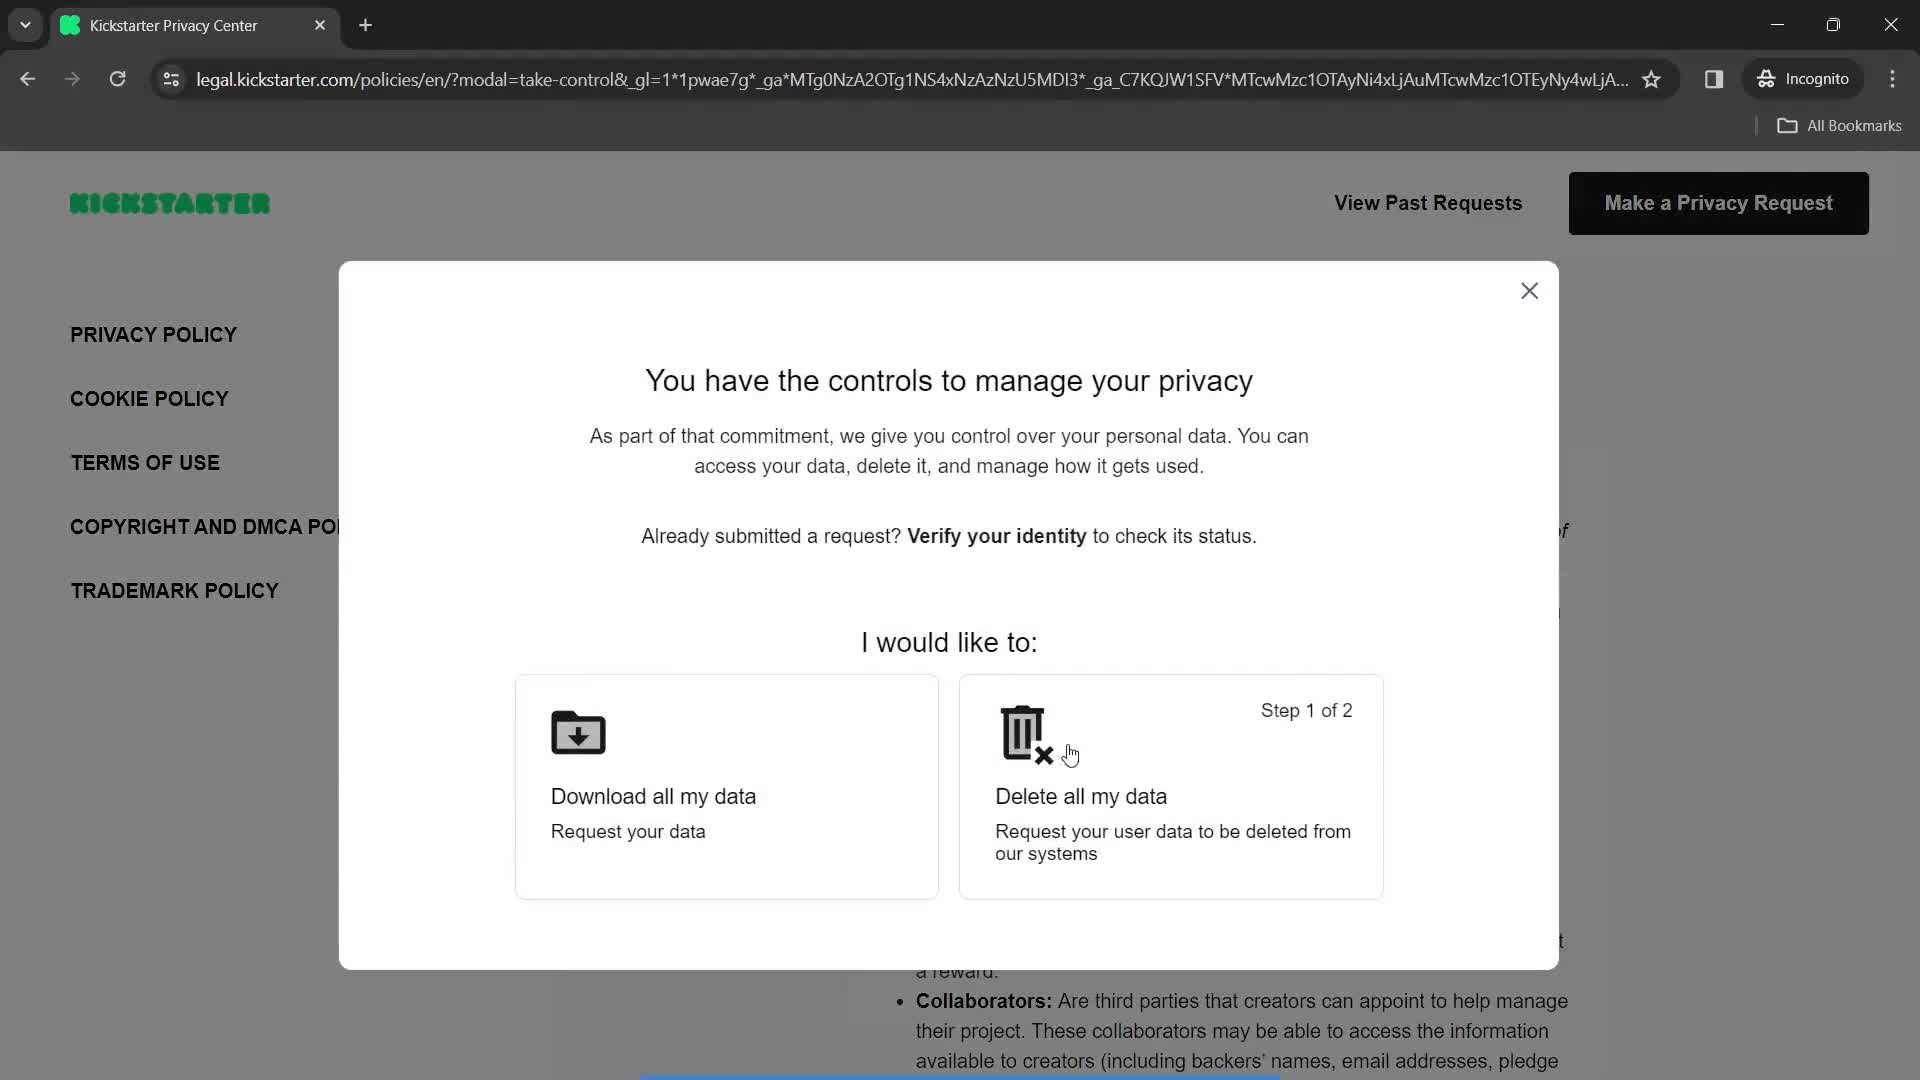Click the Kickstarter logo
Screen dimensions: 1920x1080
pos(170,204)
